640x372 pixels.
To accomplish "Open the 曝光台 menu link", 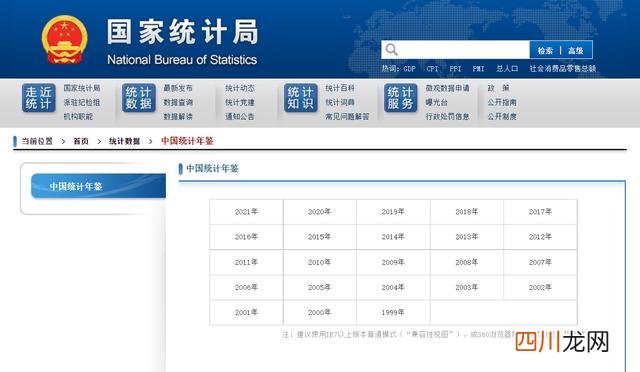I will (436, 102).
